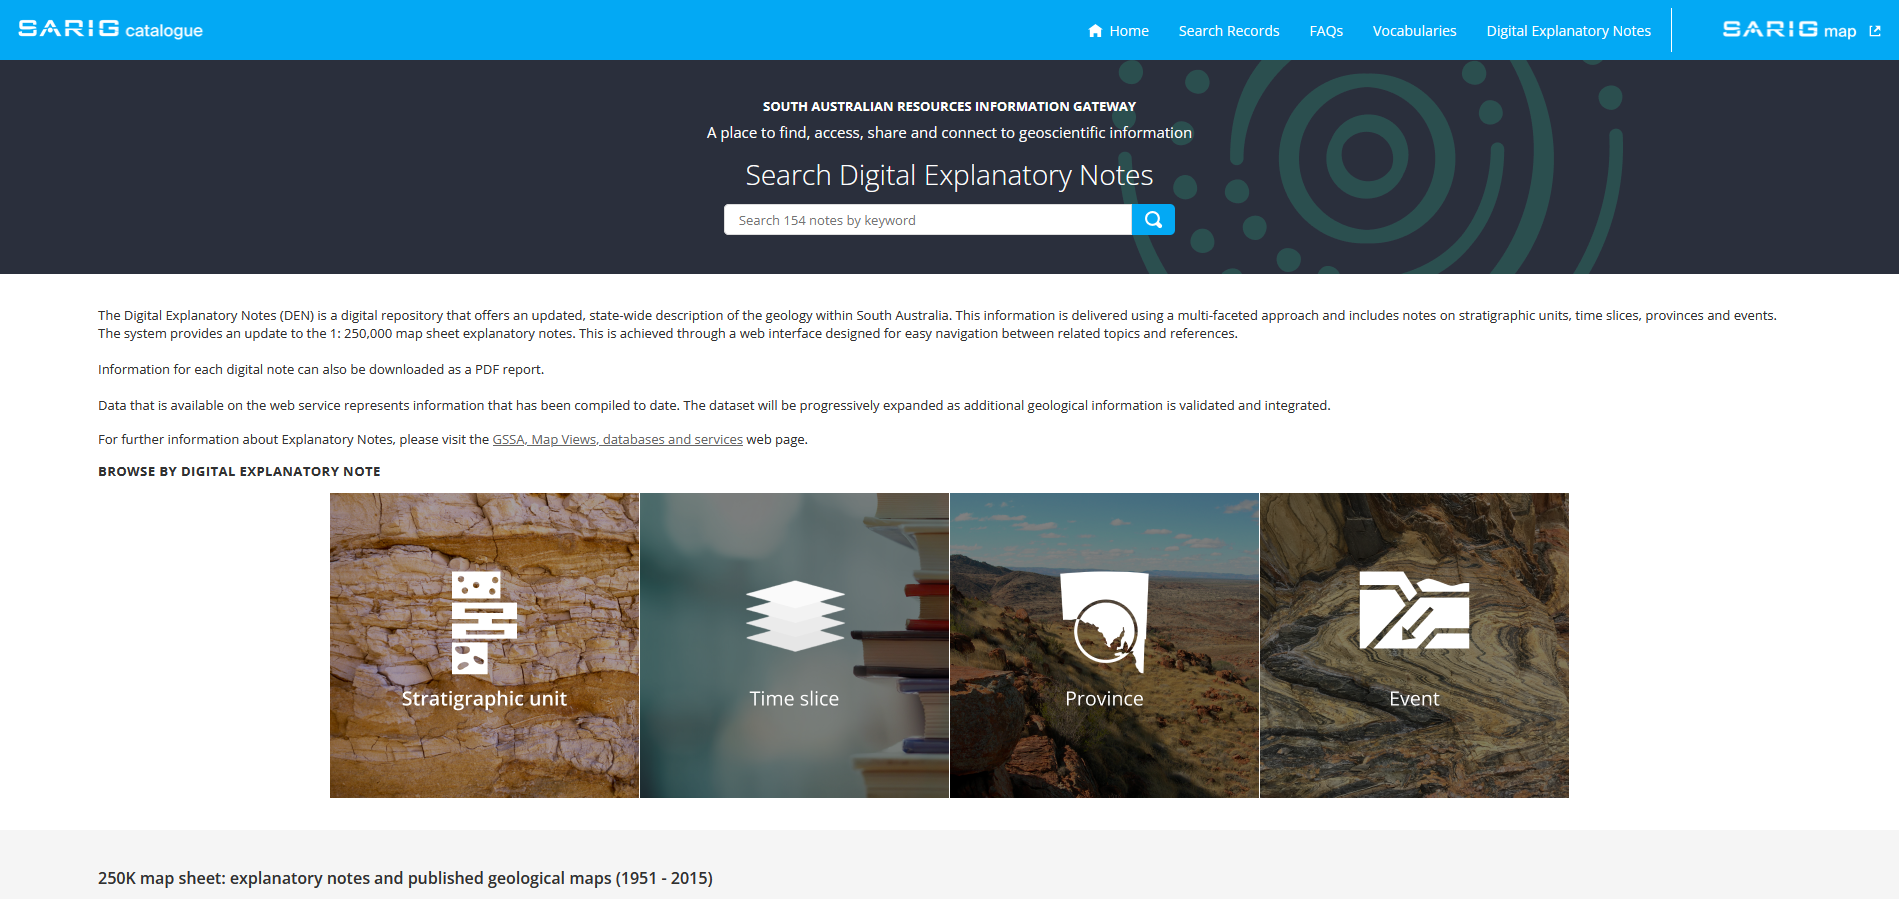This screenshot has width=1899, height=899.
Task: Focus the notes keyword search field
Action: pos(928,220)
